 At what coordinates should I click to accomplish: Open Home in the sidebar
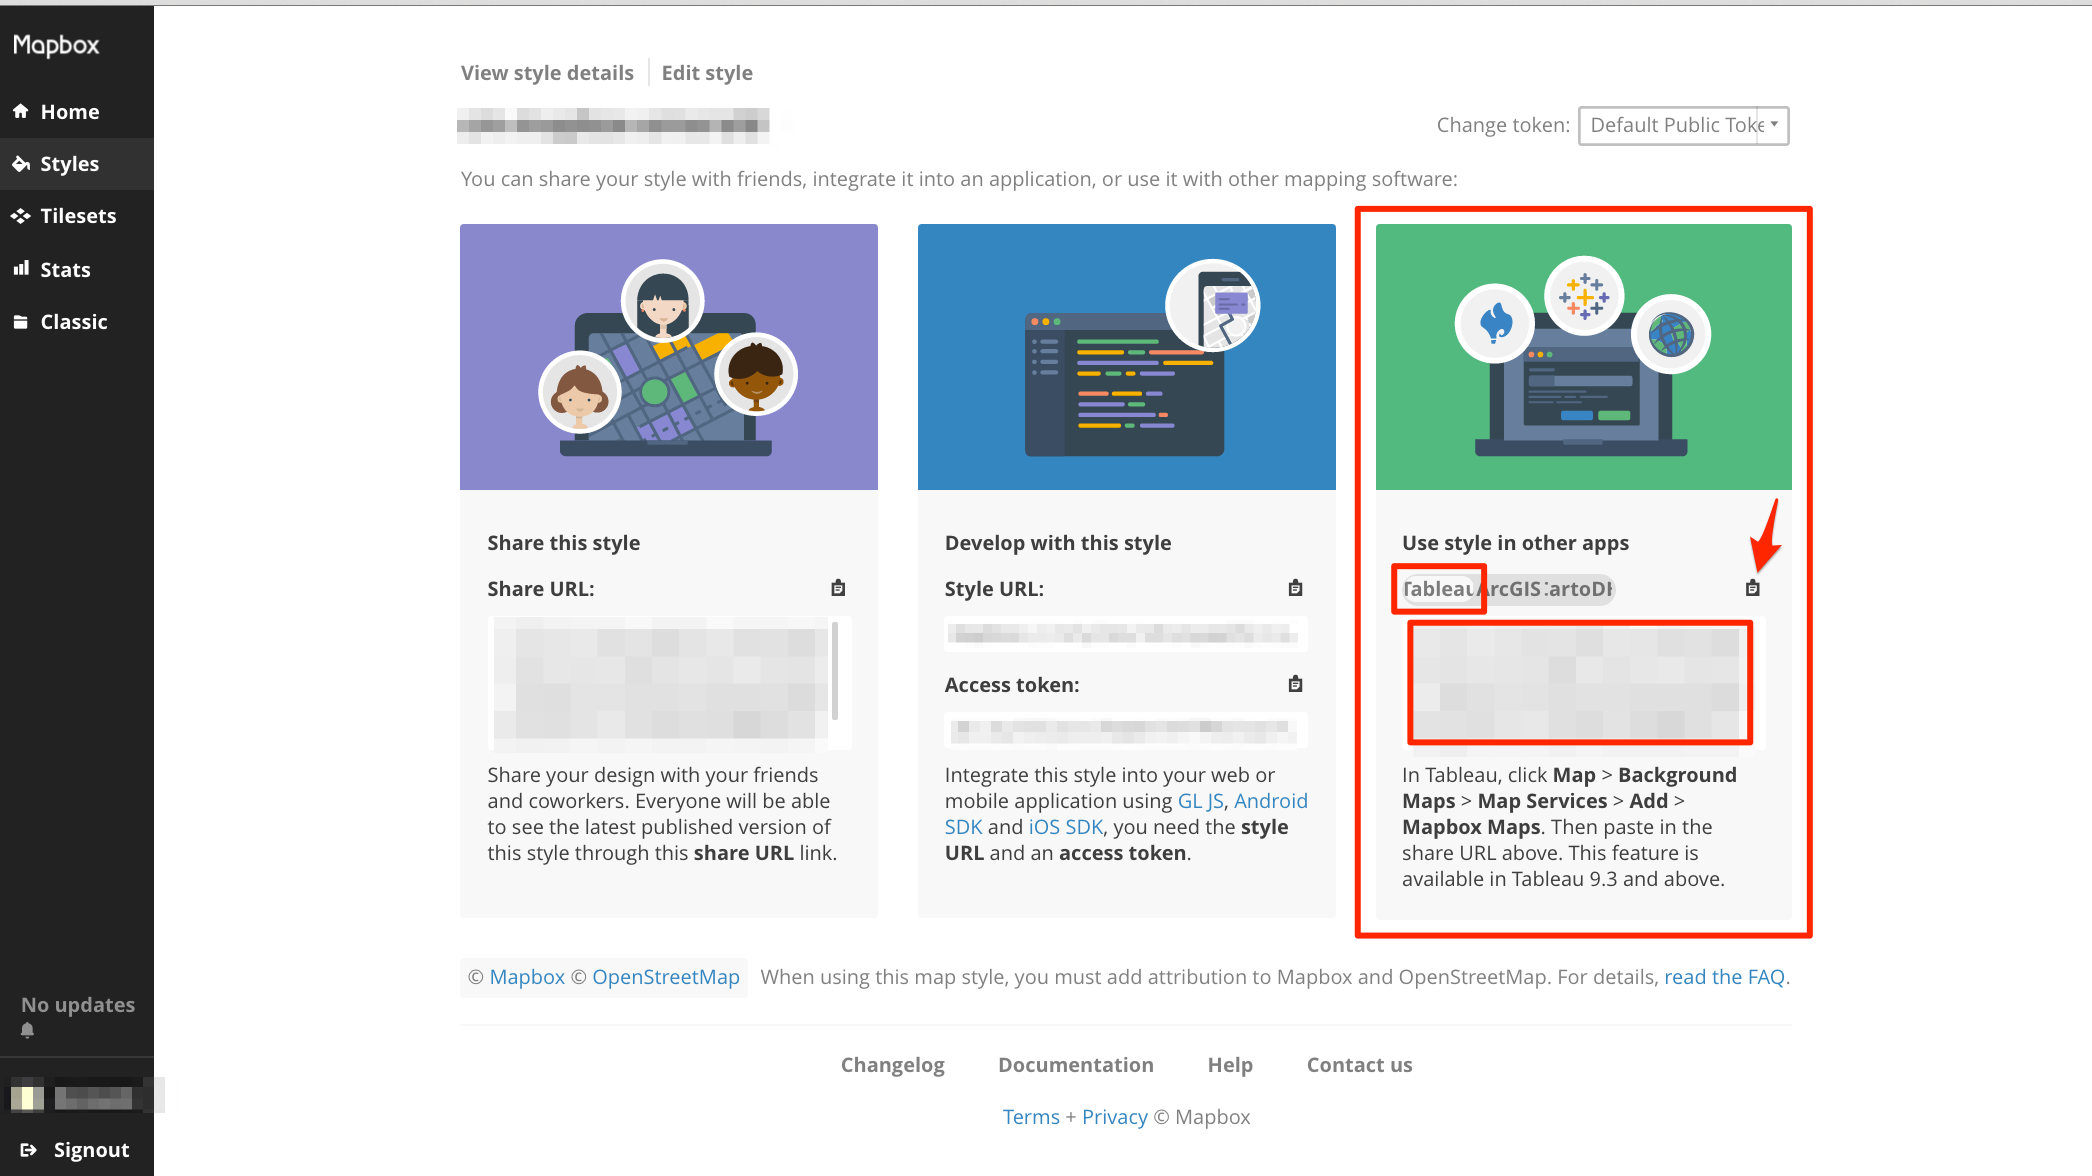[69, 112]
